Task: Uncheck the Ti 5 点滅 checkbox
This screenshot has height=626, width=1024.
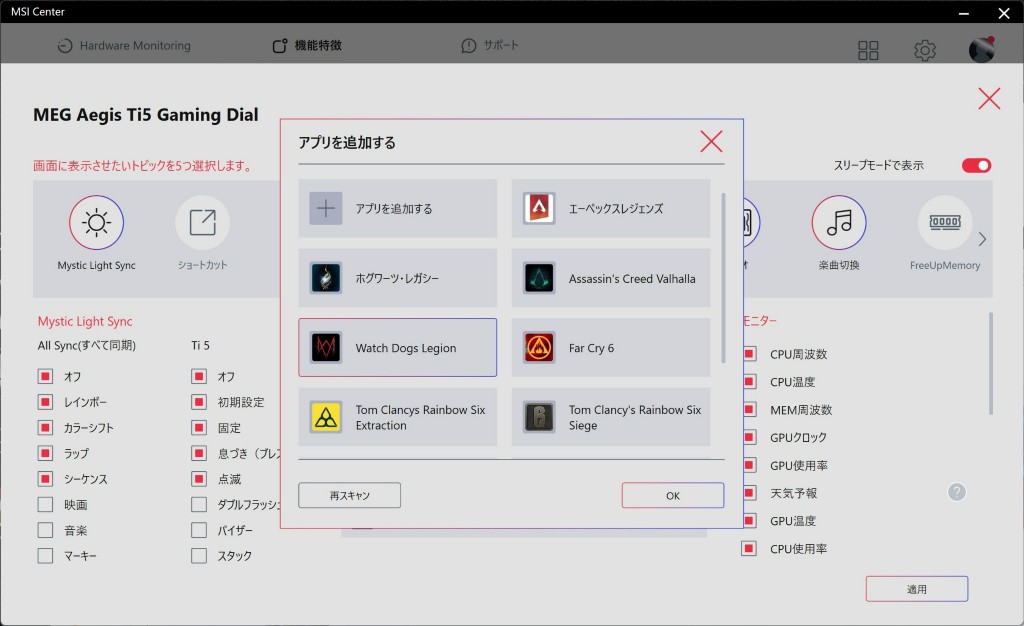Action: coord(199,478)
